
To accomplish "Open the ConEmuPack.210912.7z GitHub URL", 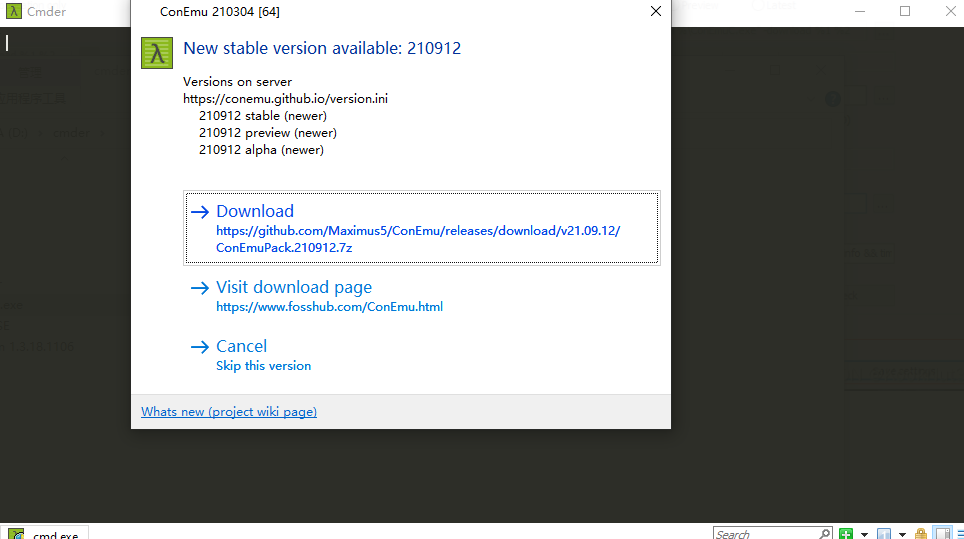I will (418, 239).
